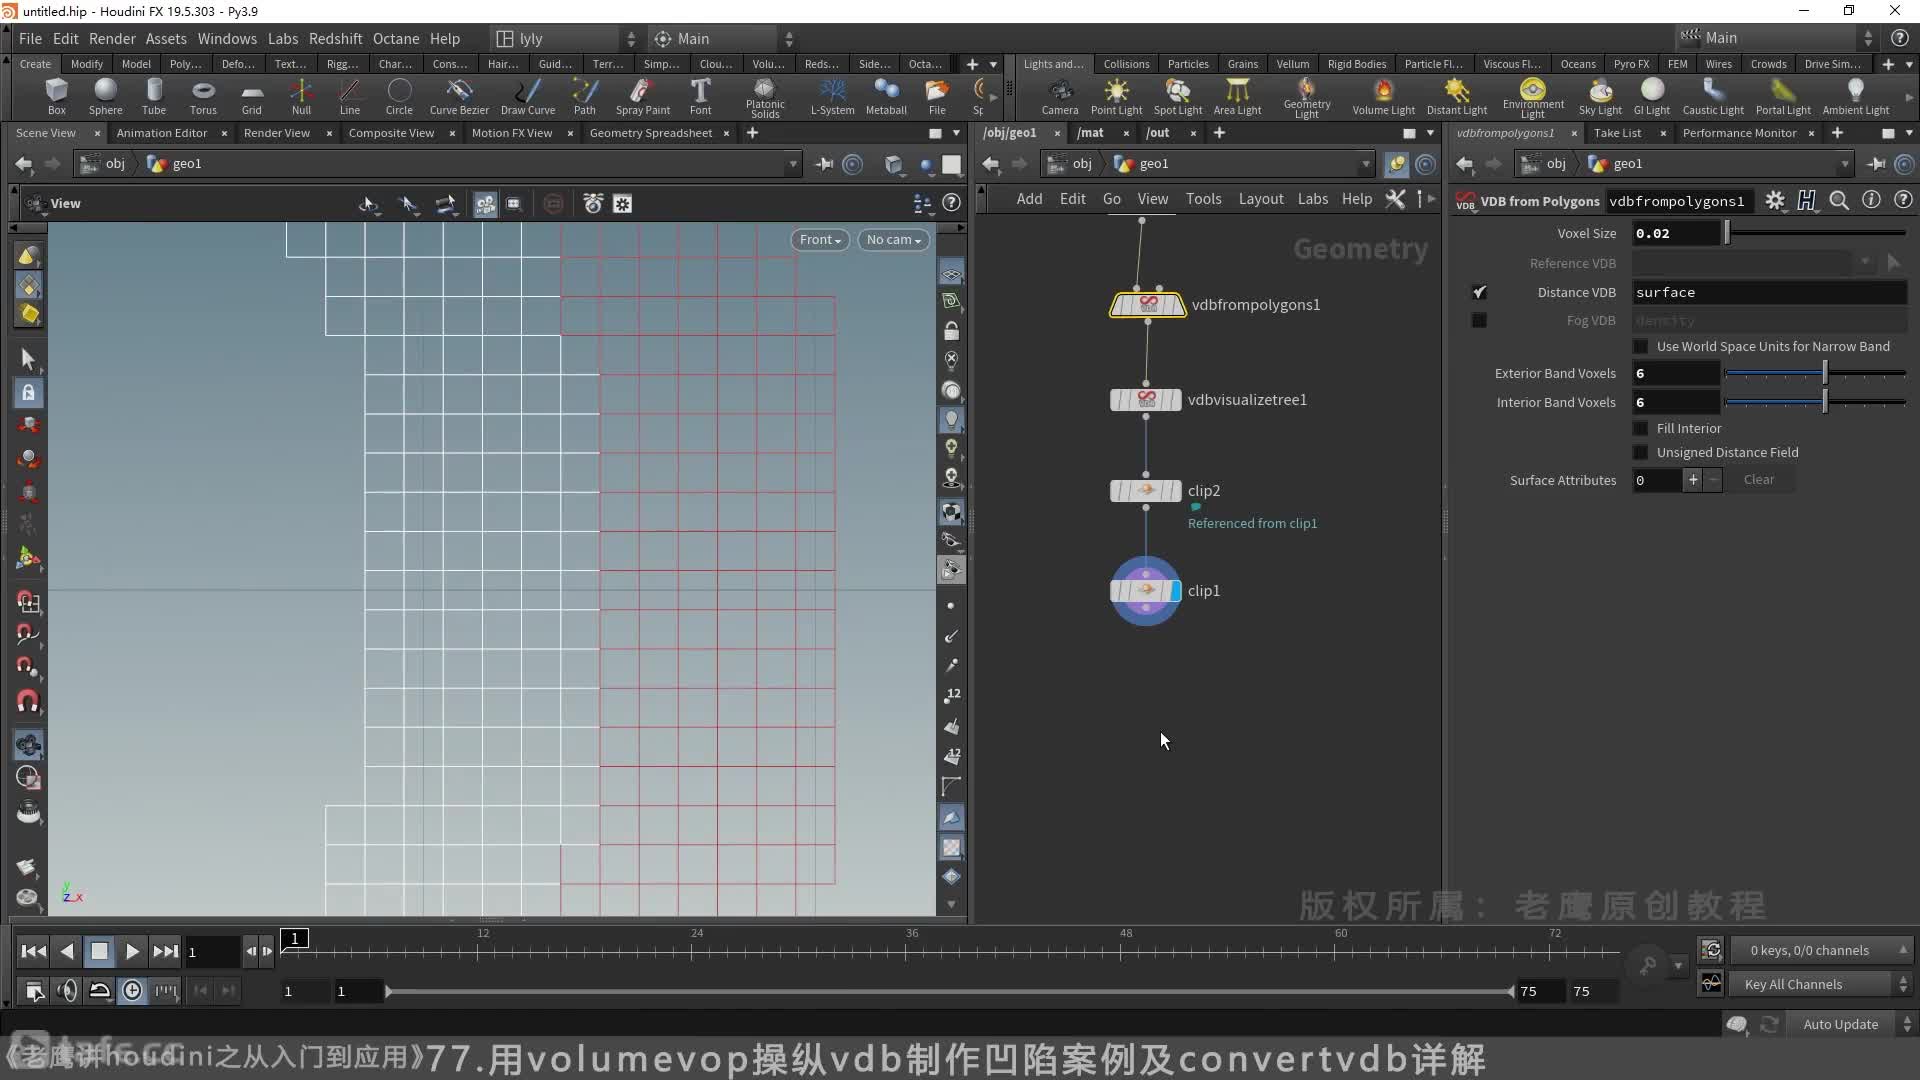This screenshot has height=1080, width=1920.
Task: Add a Spot Light from shelf
Action: [1178, 97]
